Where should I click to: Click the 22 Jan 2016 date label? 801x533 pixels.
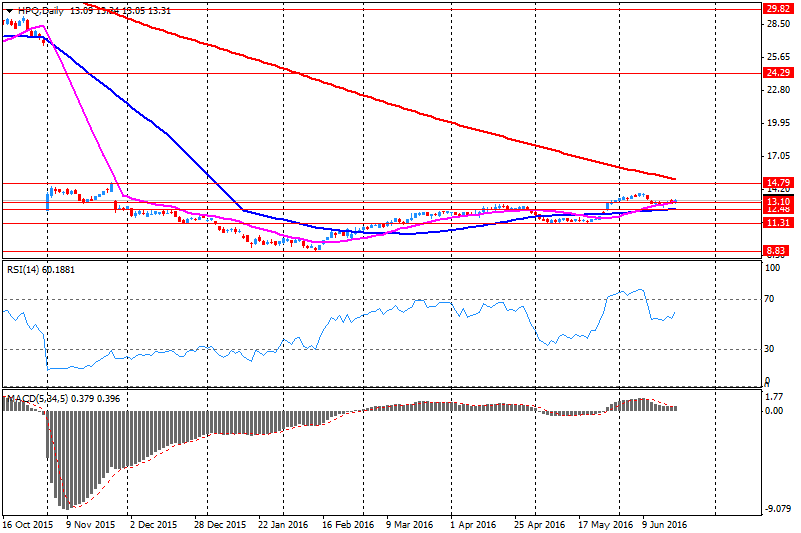click(x=283, y=525)
